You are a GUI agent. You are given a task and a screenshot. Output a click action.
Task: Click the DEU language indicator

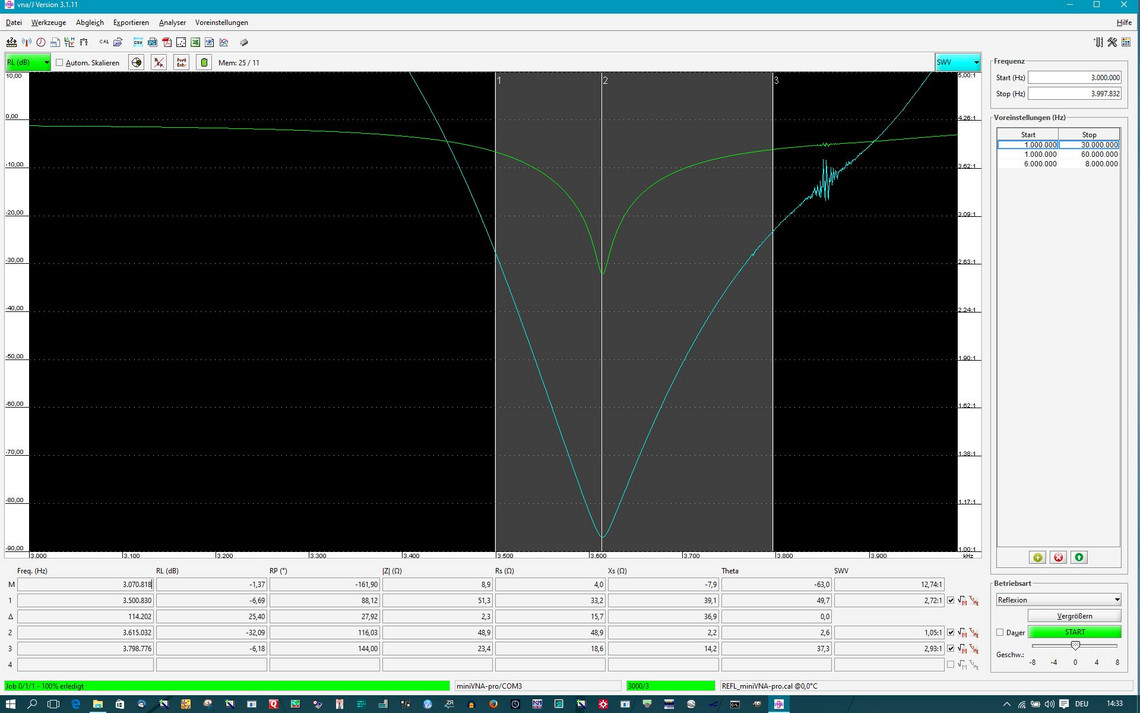pyautogui.click(x=1082, y=704)
